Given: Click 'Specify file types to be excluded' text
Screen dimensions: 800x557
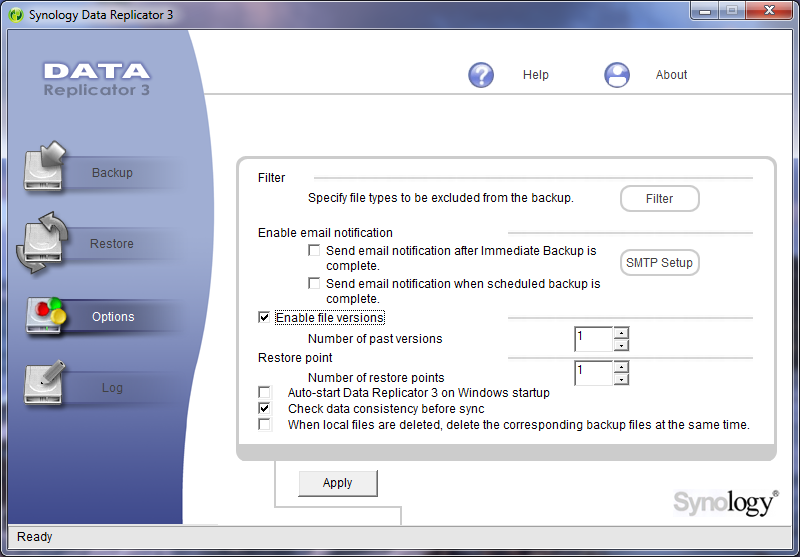Looking at the screenshot, I should pyautogui.click(x=441, y=198).
